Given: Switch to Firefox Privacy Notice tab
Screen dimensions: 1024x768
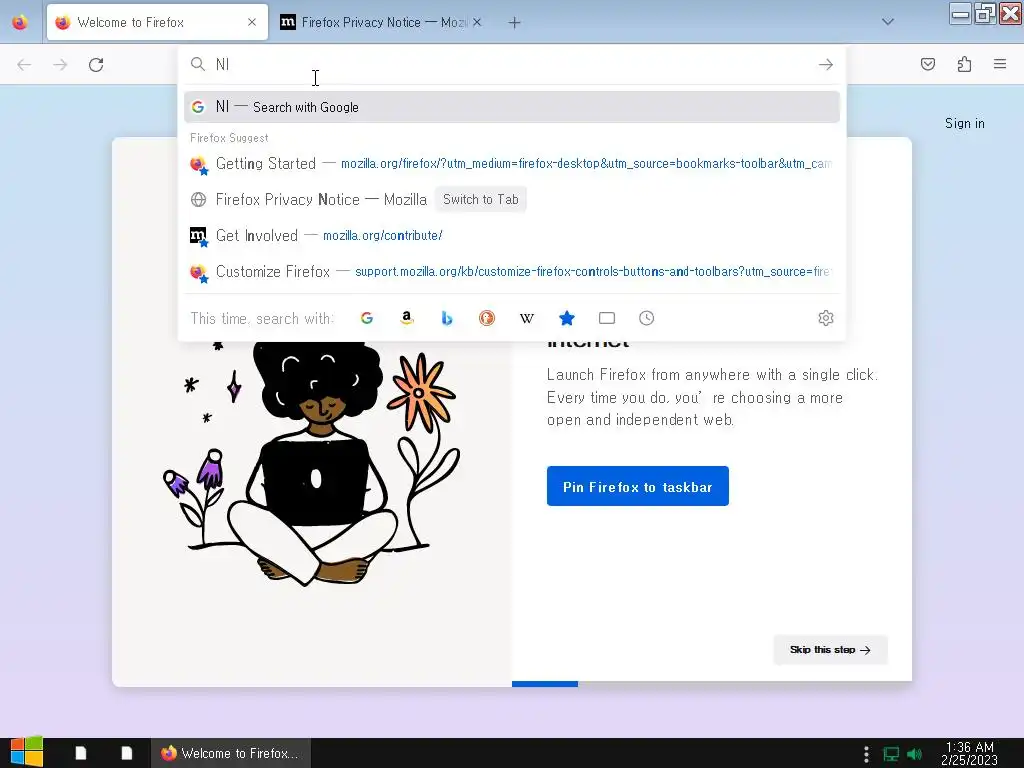Looking at the screenshot, I should (382, 22).
